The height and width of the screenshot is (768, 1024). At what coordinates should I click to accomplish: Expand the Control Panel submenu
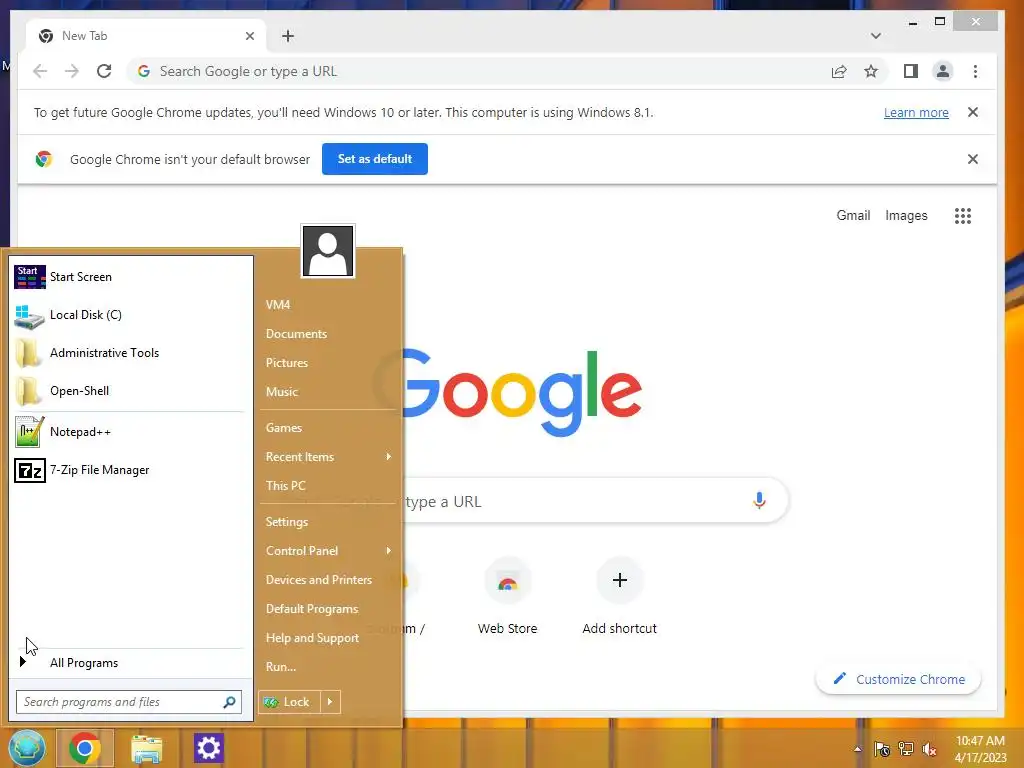pos(327,551)
